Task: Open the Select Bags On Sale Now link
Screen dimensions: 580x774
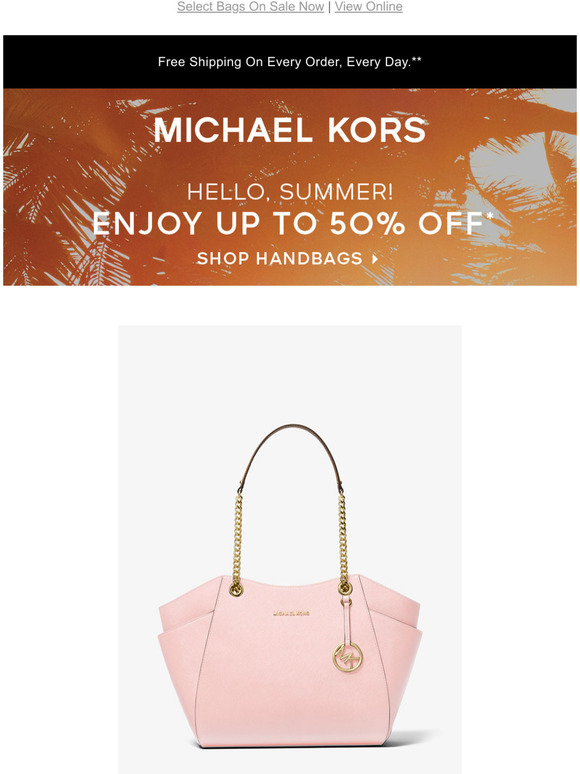Action: pos(250,7)
